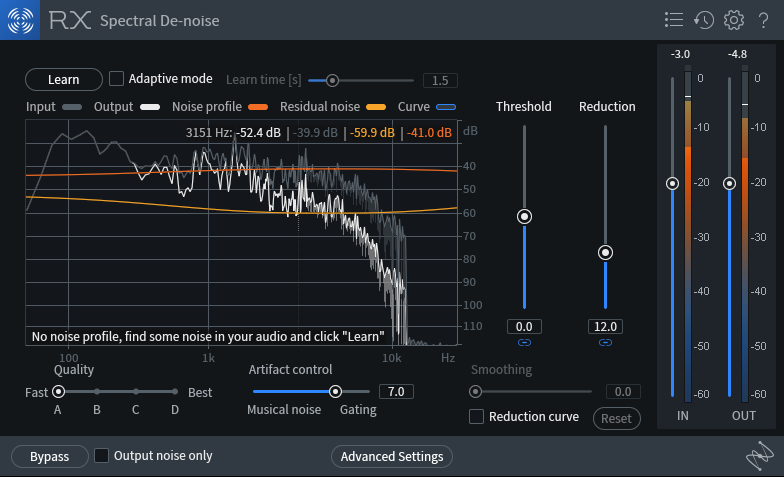Open Advanced Settings
This screenshot has height=477, width=784.
(x=392, y=456)
